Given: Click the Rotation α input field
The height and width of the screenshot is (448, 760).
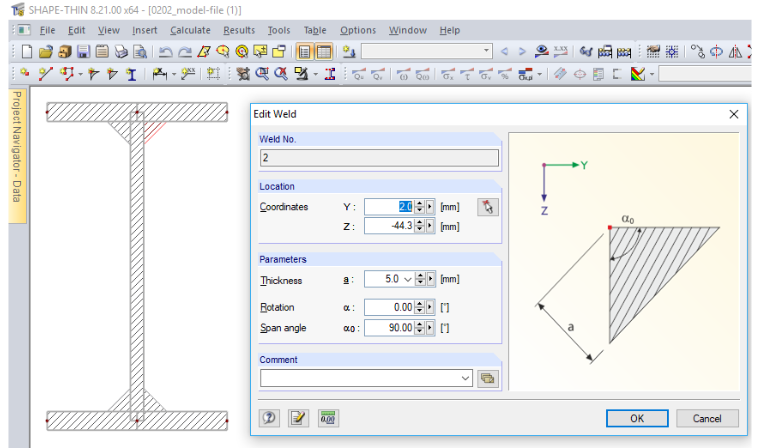Looking at the screenshot, I should click(389, 307).
